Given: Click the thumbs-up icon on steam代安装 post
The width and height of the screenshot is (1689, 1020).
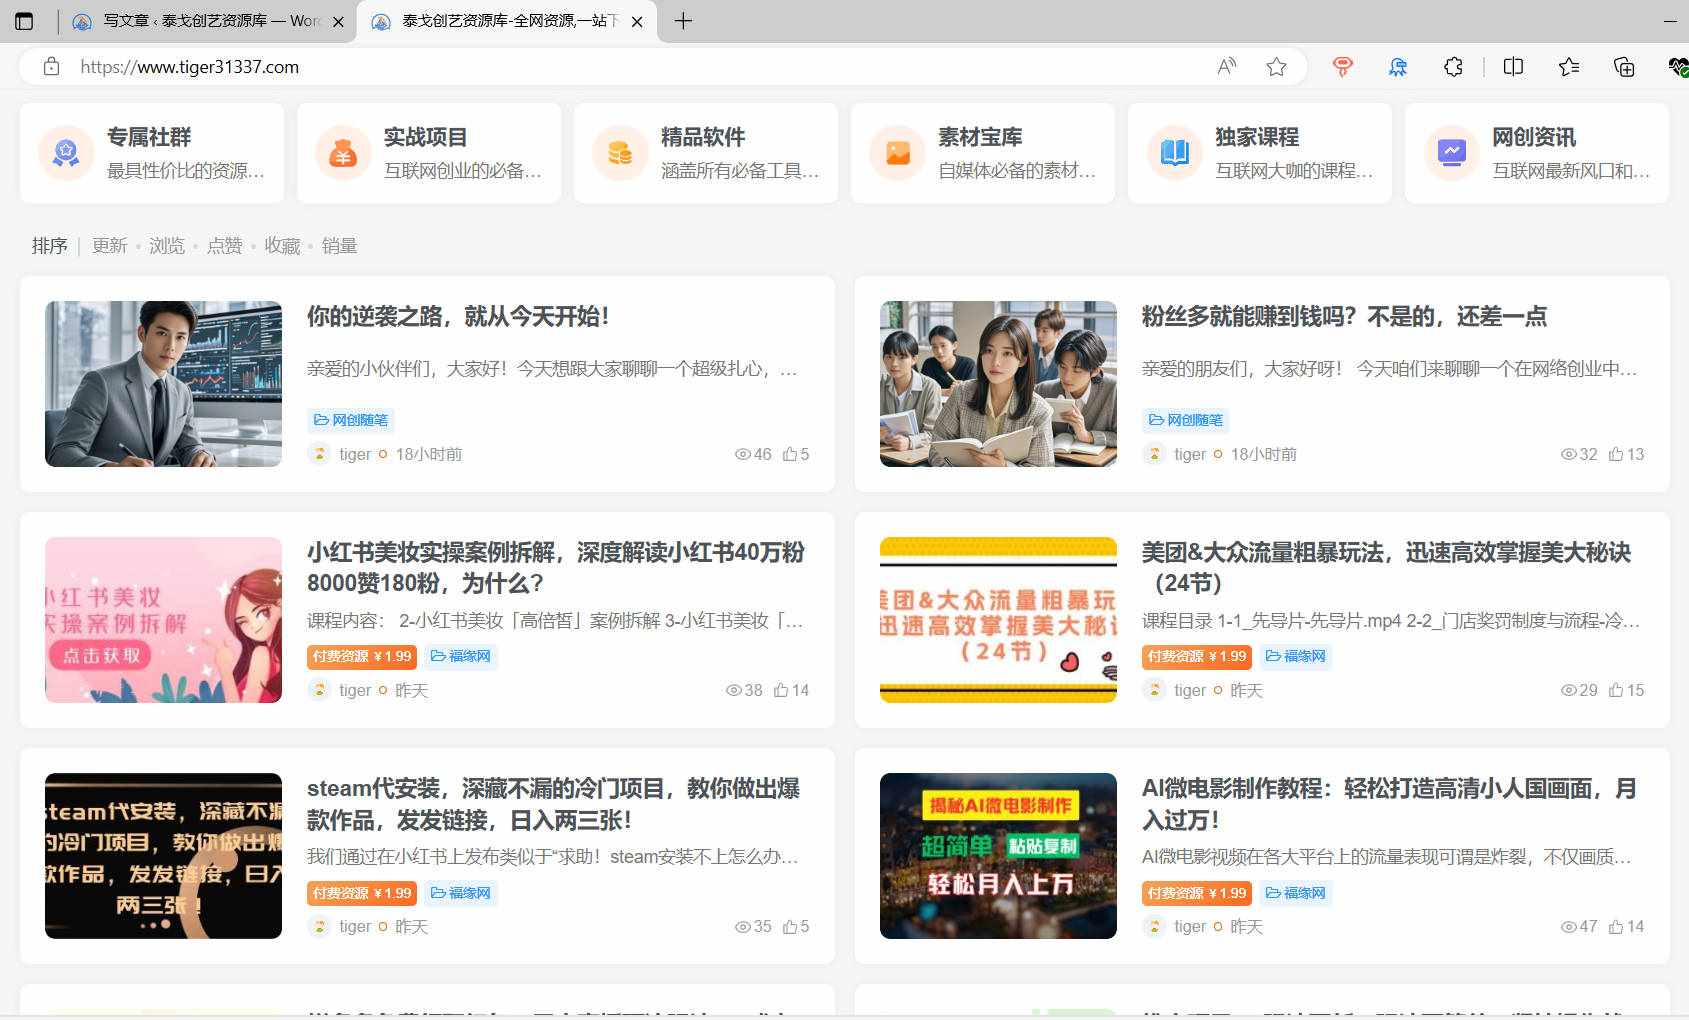Looking at the screenshot, I should [790, 926].
